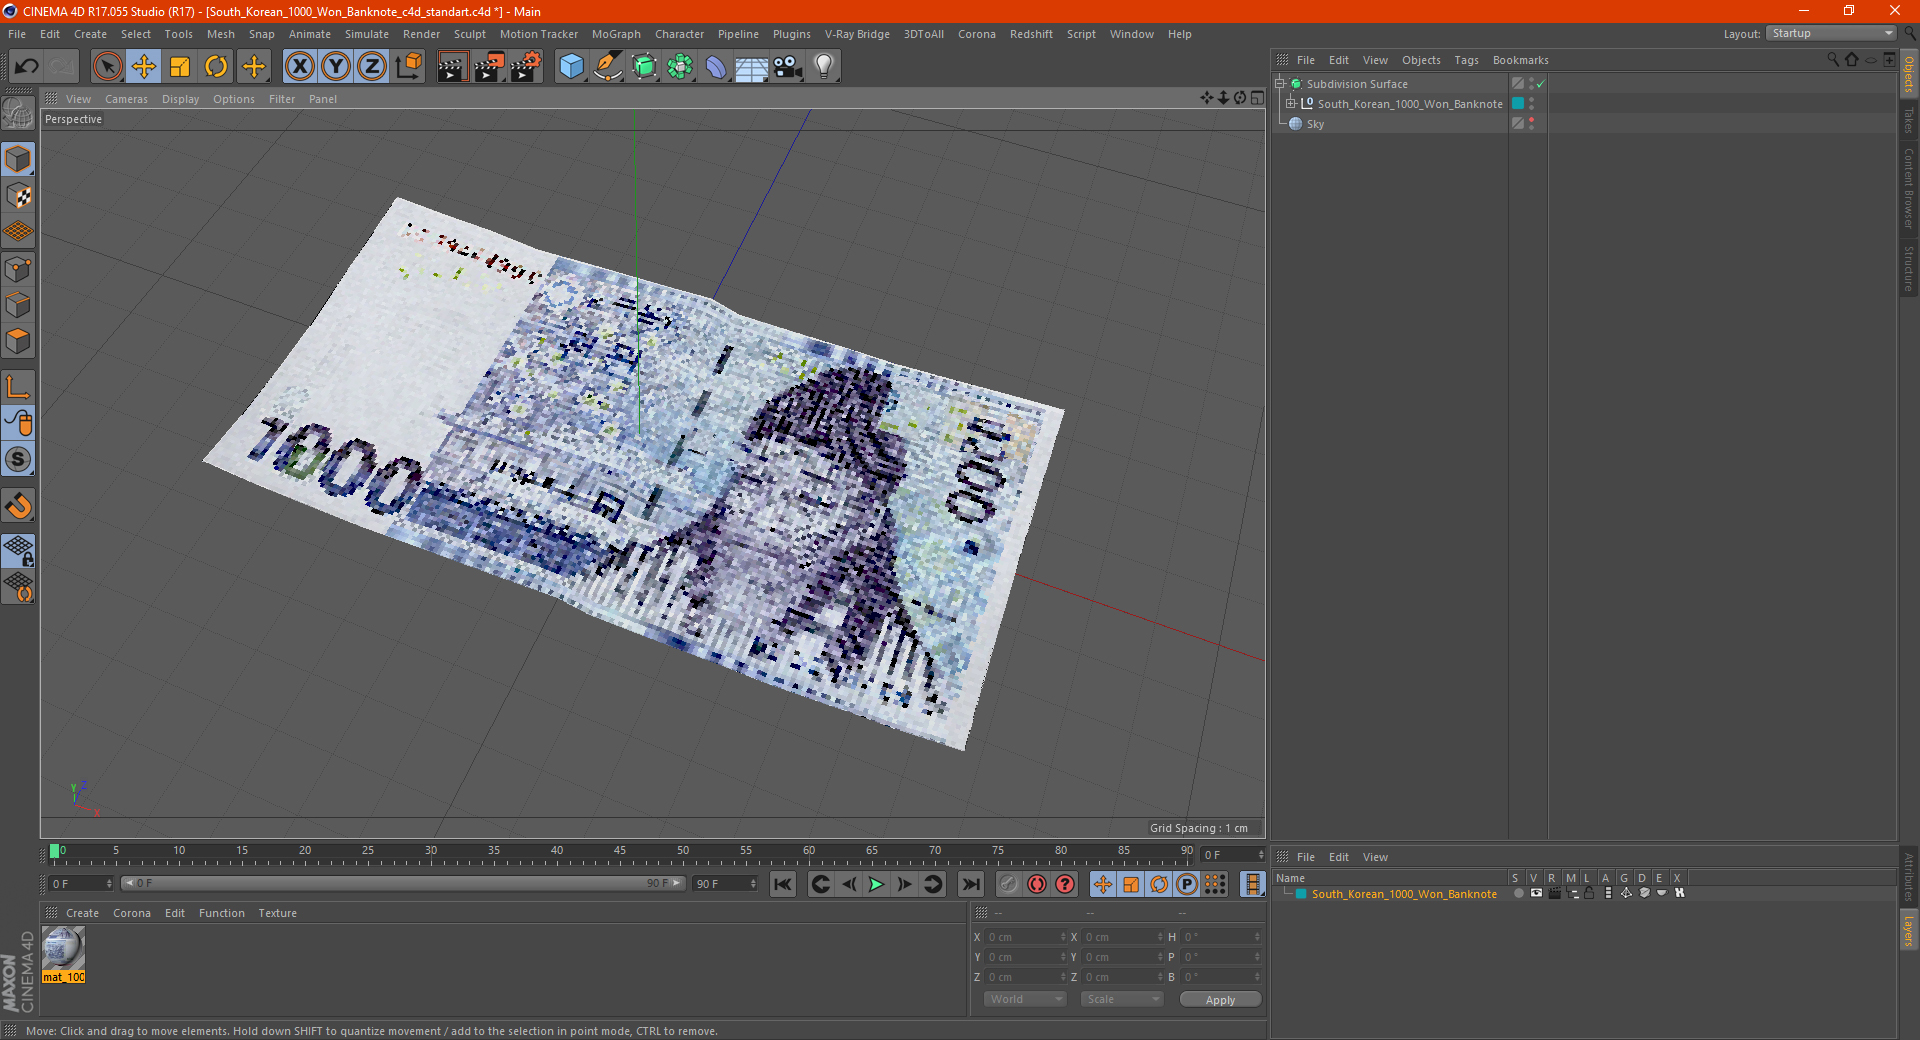Collapse the Subdivision Surface tree item
Viewport: 1920px width, 1040px height.
1280,84
